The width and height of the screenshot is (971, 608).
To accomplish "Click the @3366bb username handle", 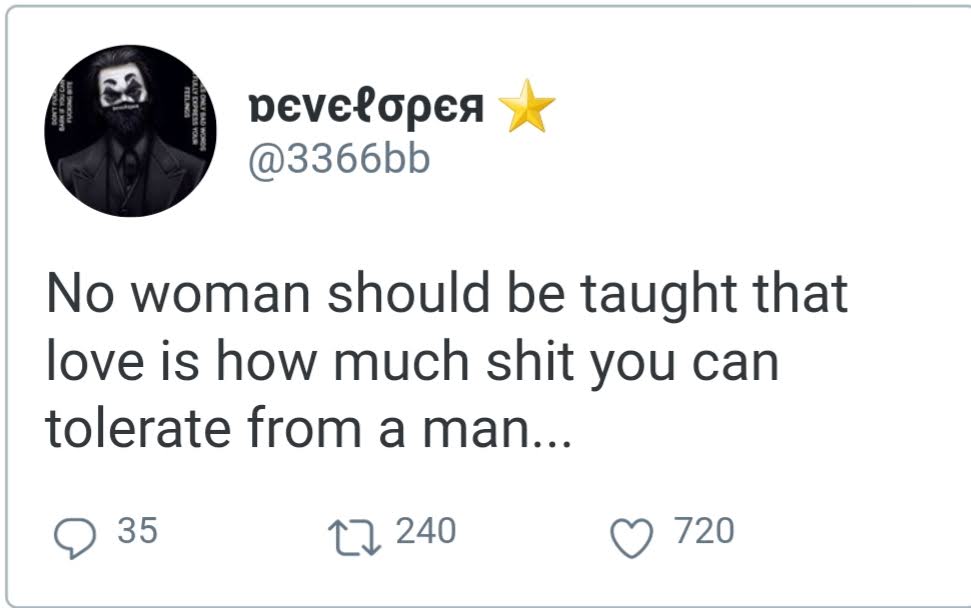I will pos(337,158).
